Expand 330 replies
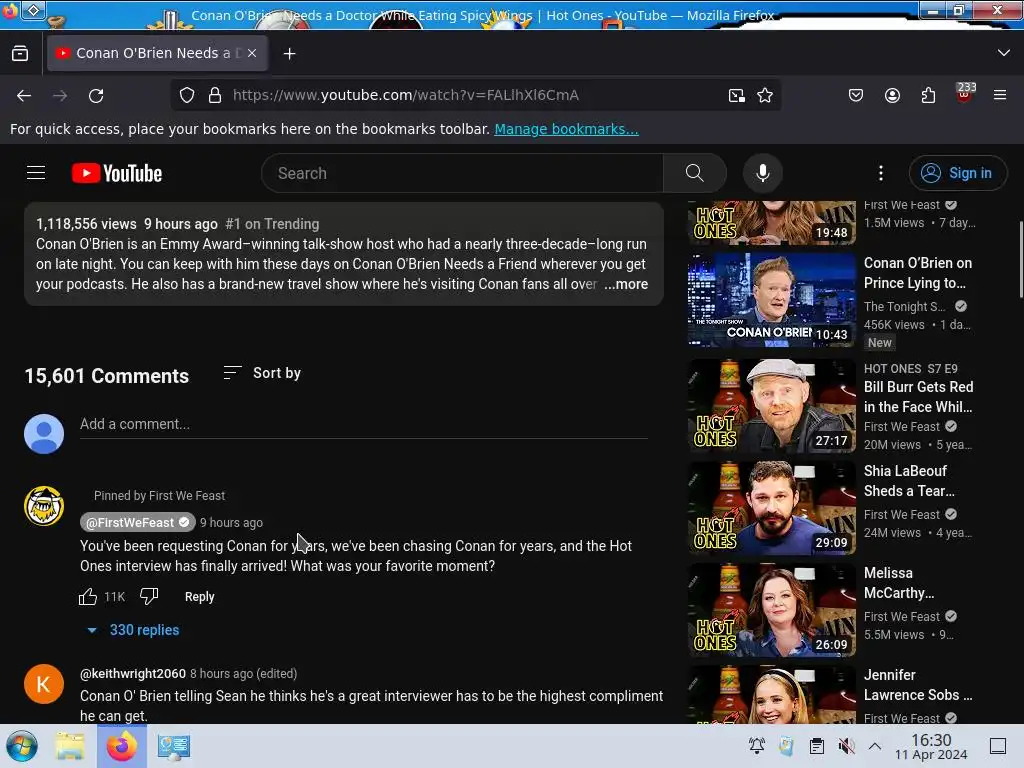 pyautogui.click(x=133, y=630)
